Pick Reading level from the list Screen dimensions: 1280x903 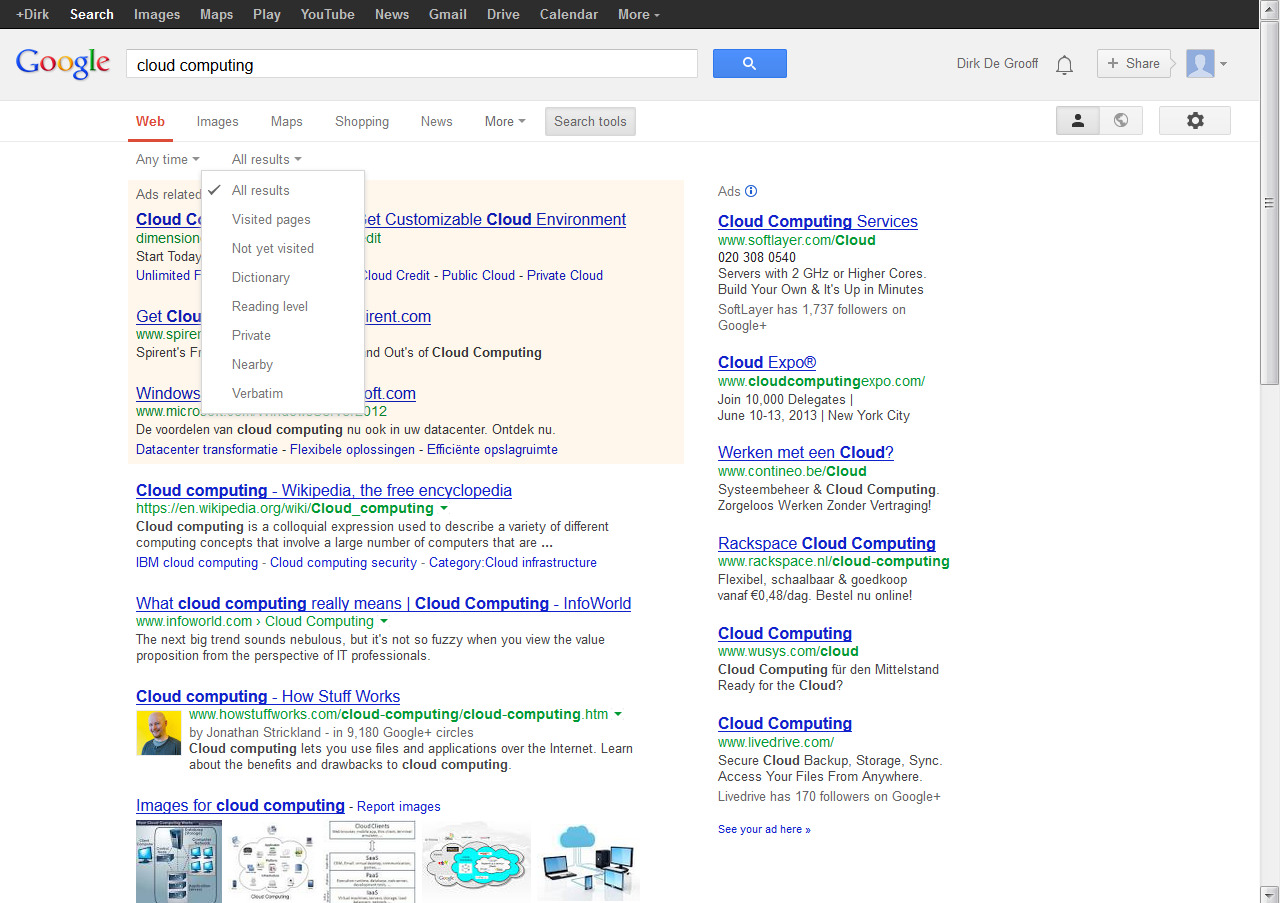(283, 306)
